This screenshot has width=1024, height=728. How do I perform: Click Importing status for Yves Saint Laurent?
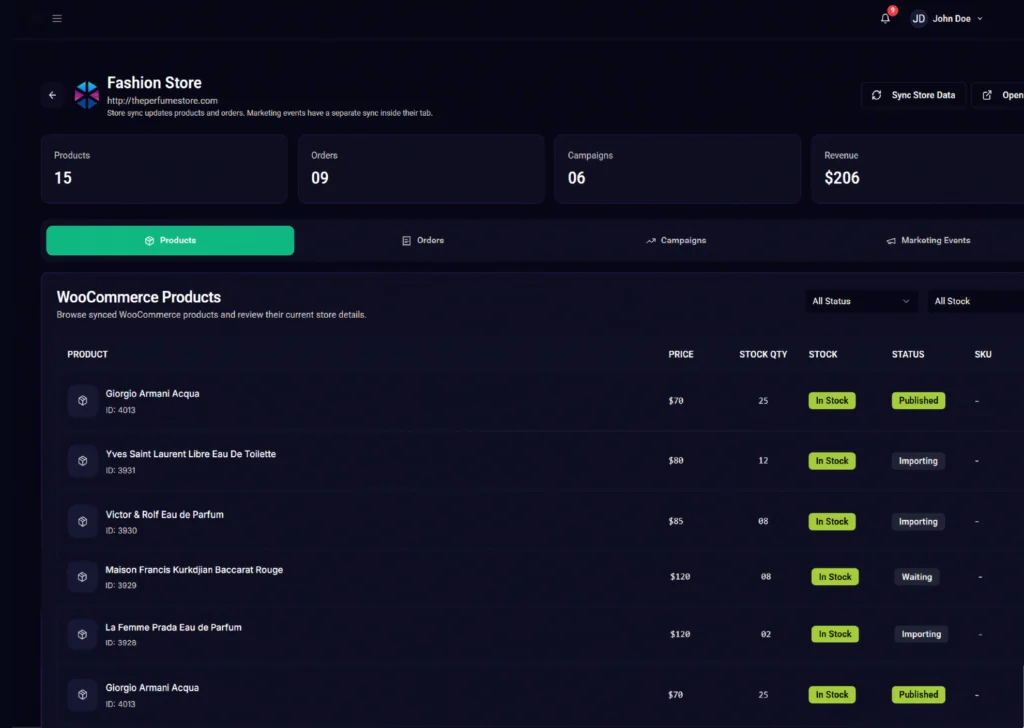tap(918, 461)
